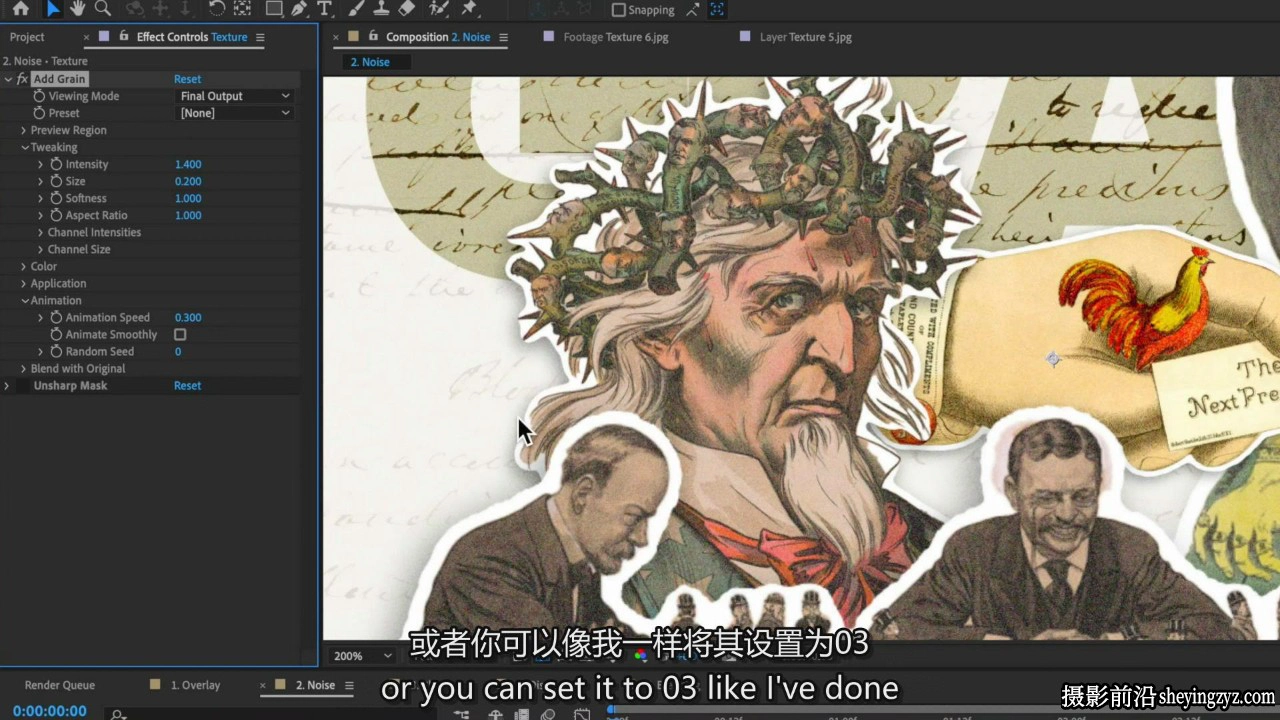Select the Puppet Pin tool
This screenshot has height=720, width=1280.
click(x=467, y=9)
